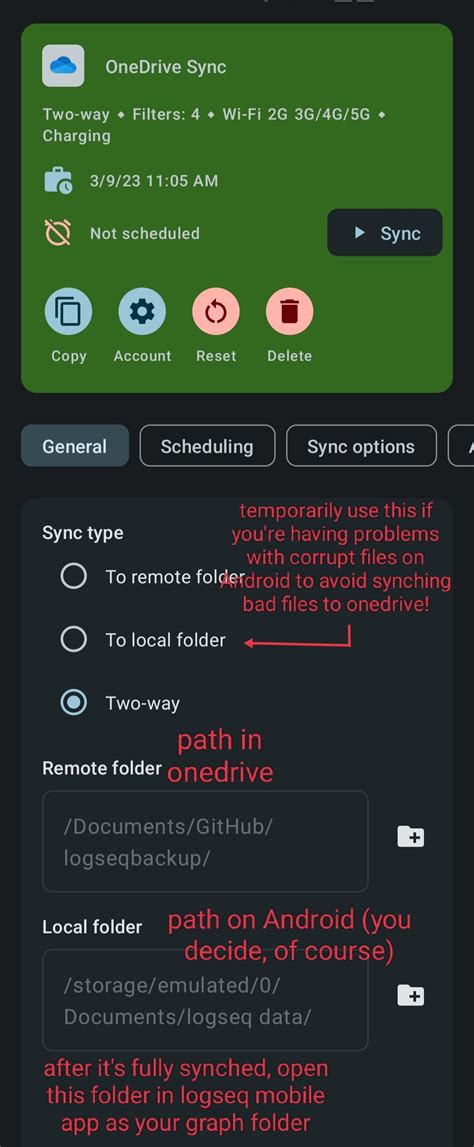Screen dimensions: 474x1147
Task: Click the Remote folder path field
Action: [205, 841]
